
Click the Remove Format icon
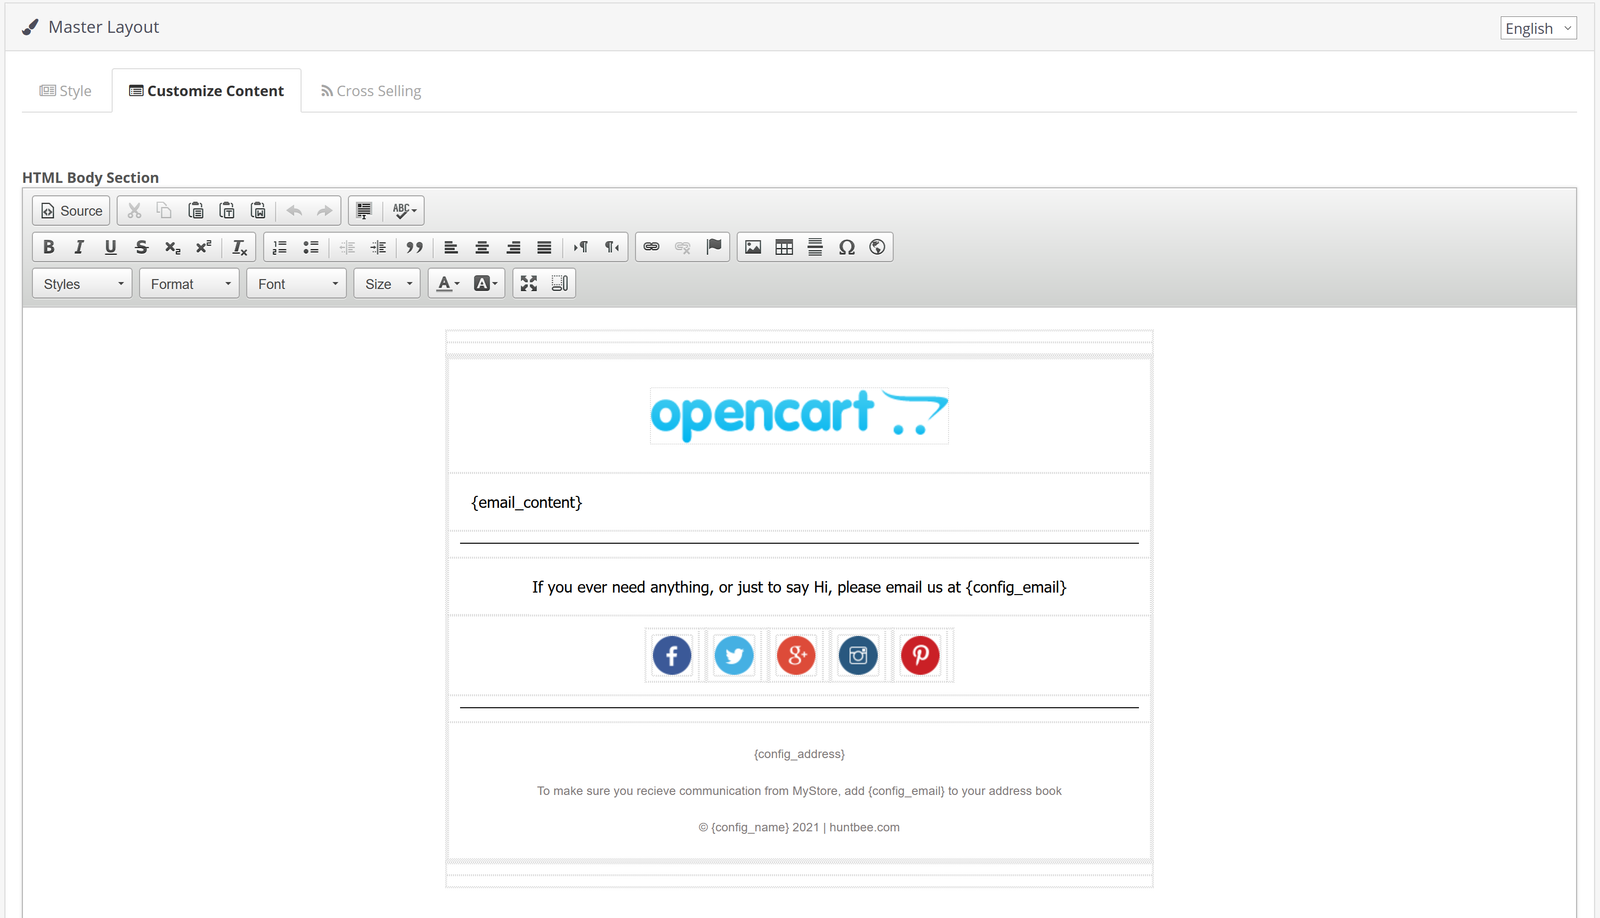[239, 247]
